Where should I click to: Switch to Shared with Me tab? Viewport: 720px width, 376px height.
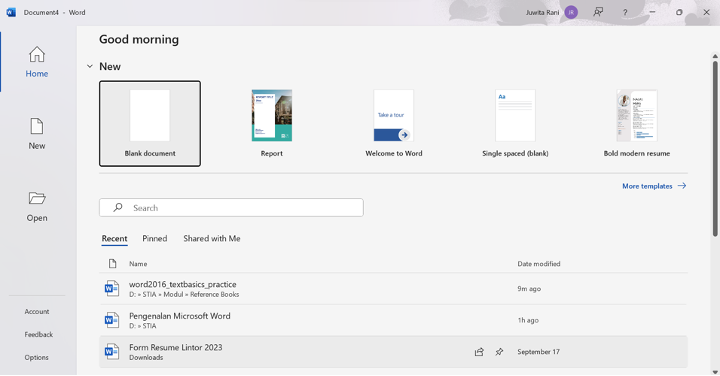tap(212, 239)
